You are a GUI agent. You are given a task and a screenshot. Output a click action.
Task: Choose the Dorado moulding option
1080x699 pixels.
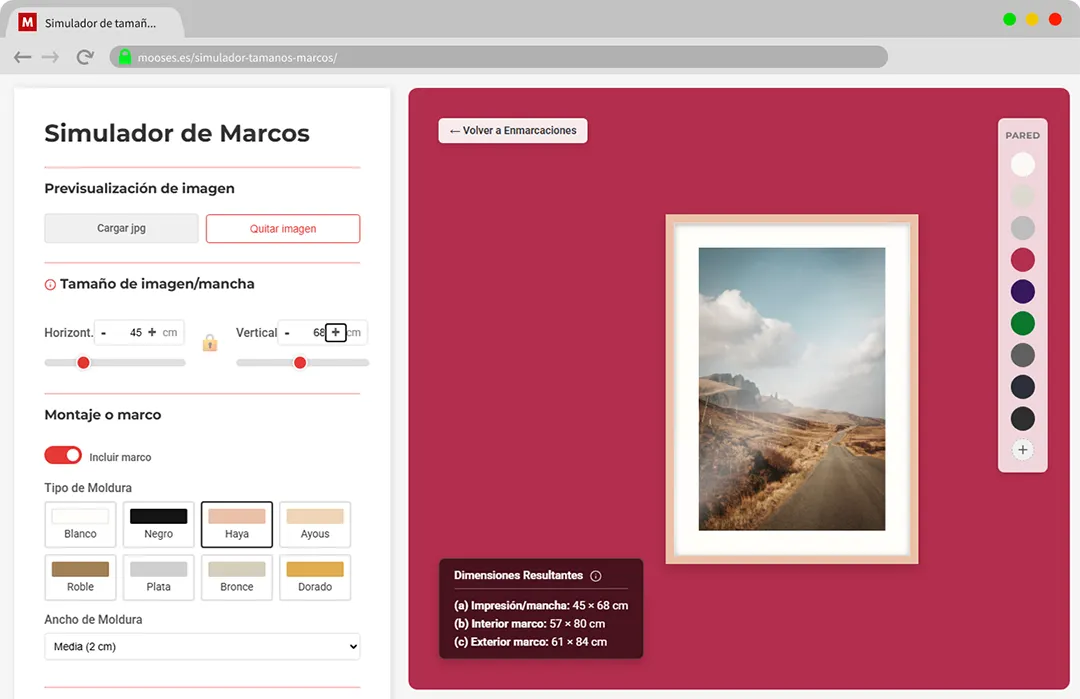click(x=315, y=577)
